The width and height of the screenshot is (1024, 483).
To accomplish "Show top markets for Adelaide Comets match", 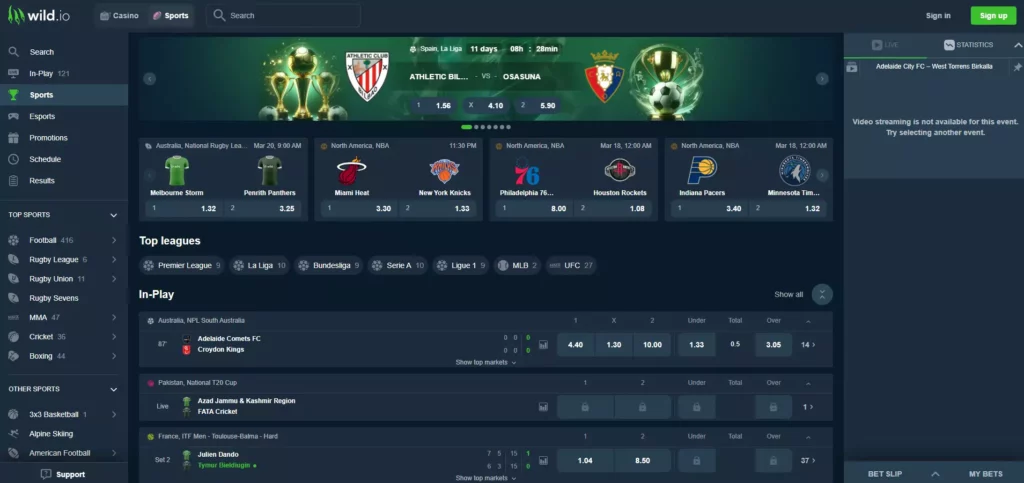I will coord(486,362).
